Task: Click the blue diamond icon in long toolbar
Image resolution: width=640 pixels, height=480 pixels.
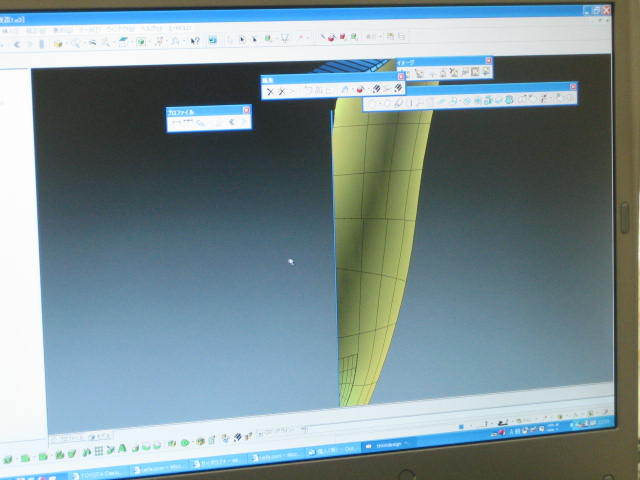Action: (x=467, y=100)
